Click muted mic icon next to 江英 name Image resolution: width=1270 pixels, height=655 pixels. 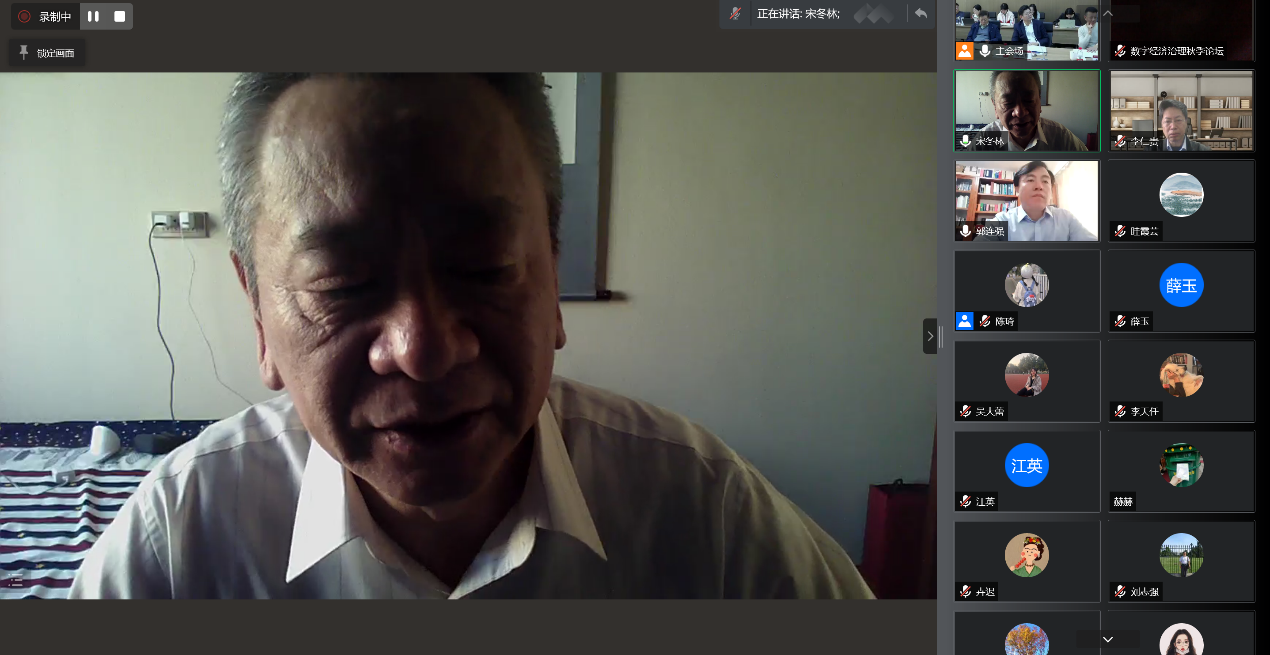coord(966,501)
